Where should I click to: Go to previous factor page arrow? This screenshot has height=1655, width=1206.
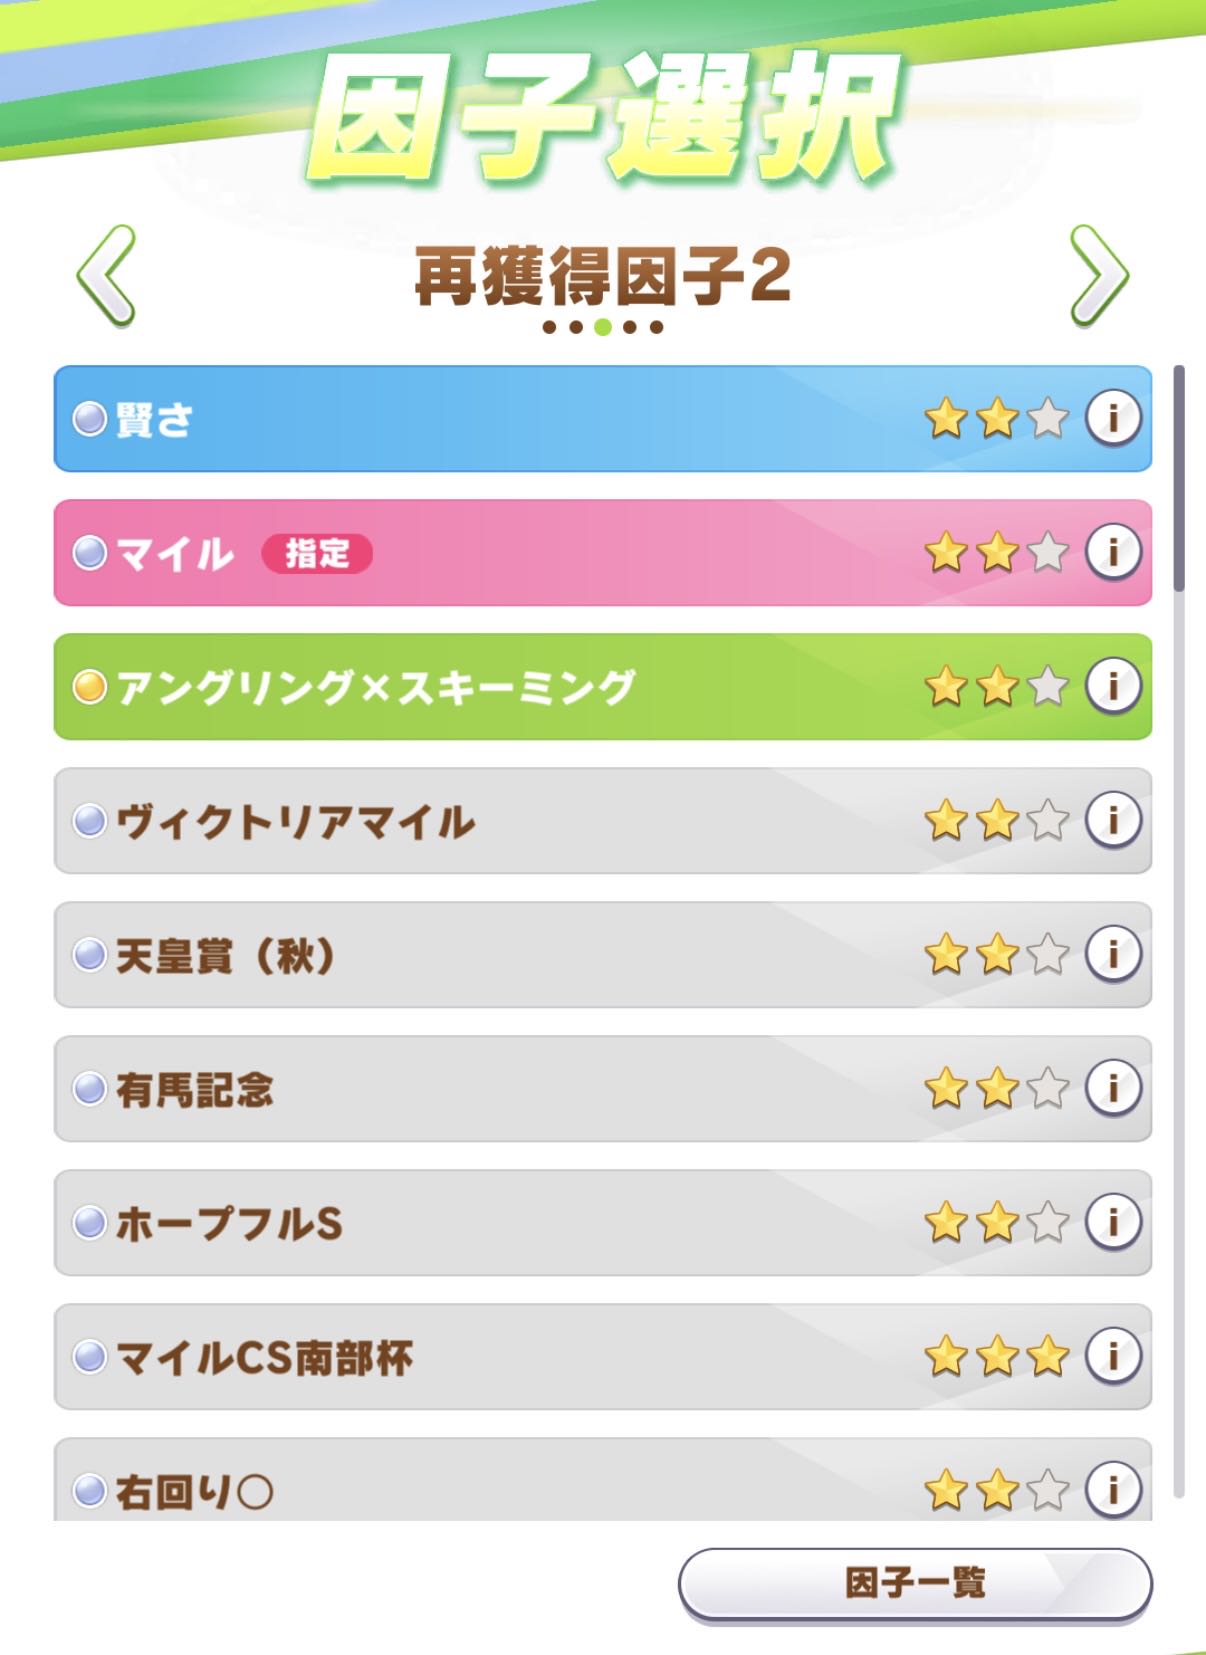pos(105,276)
